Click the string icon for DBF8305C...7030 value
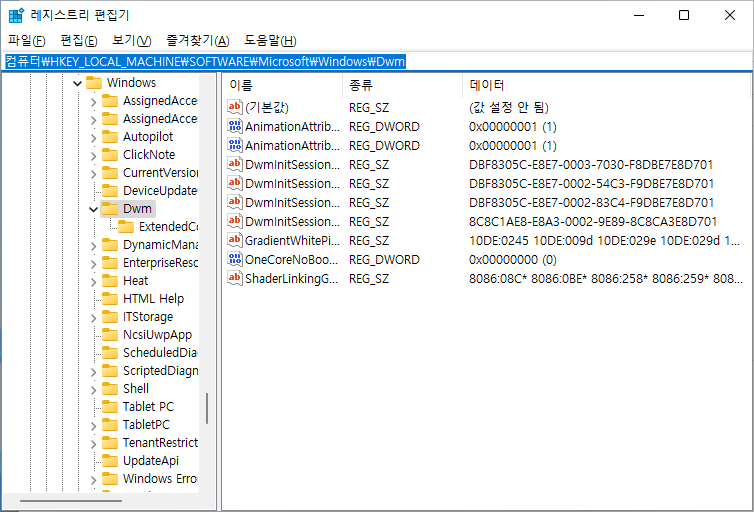Image resolution: width=754 pixels, height=512 pixels. pos(235,164)
